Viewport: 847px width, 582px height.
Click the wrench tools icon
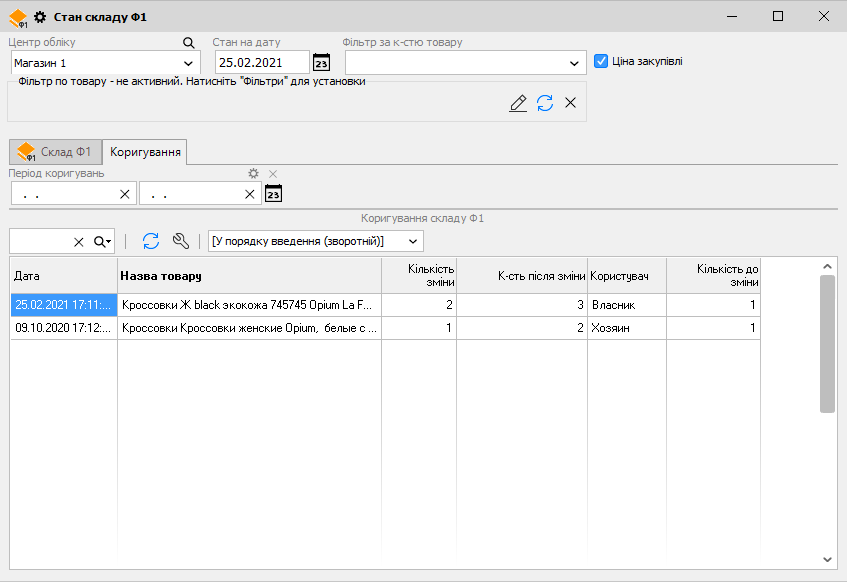point(181,241)
